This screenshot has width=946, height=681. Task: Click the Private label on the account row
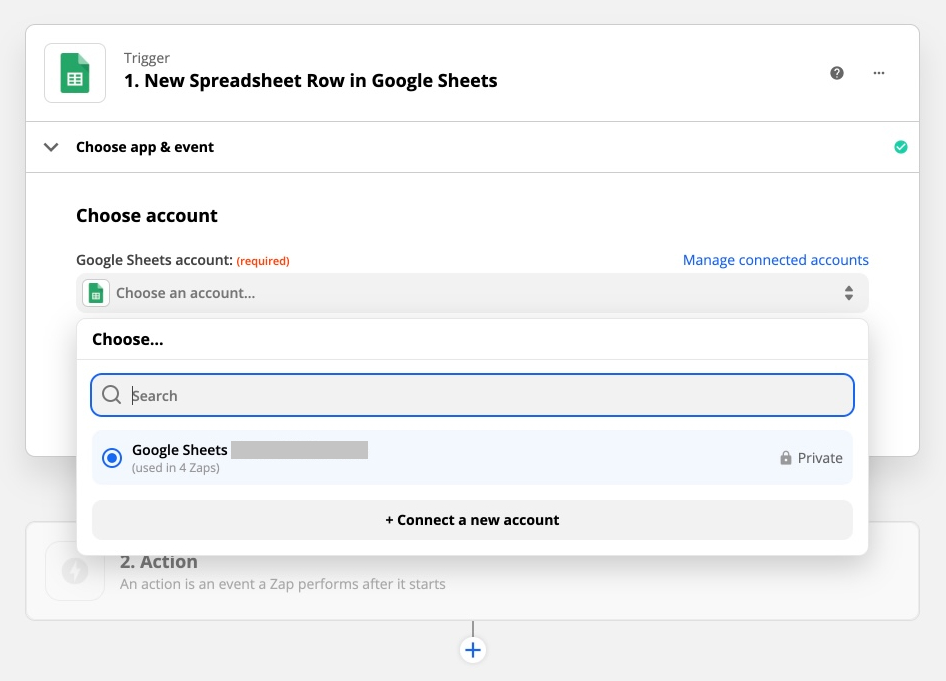(x=820, y=458)
